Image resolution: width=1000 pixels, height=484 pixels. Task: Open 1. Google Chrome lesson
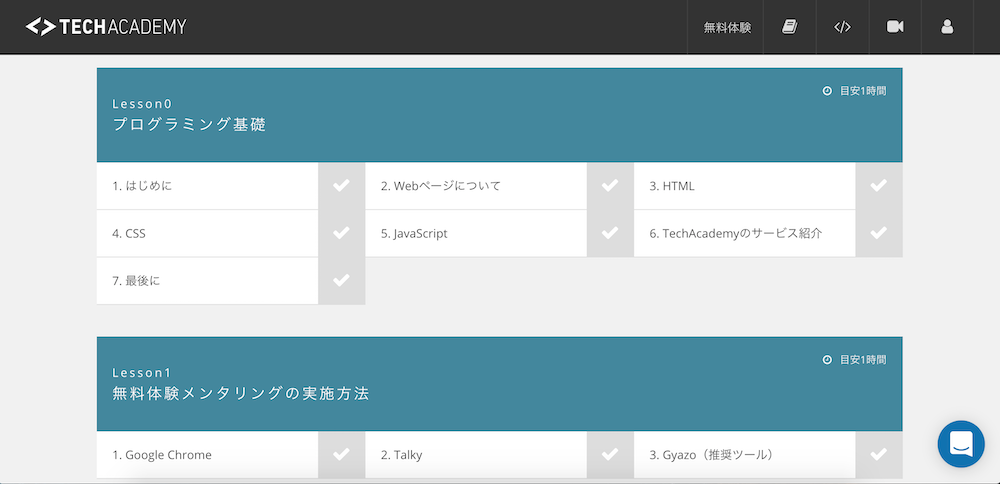click(207, 455)
